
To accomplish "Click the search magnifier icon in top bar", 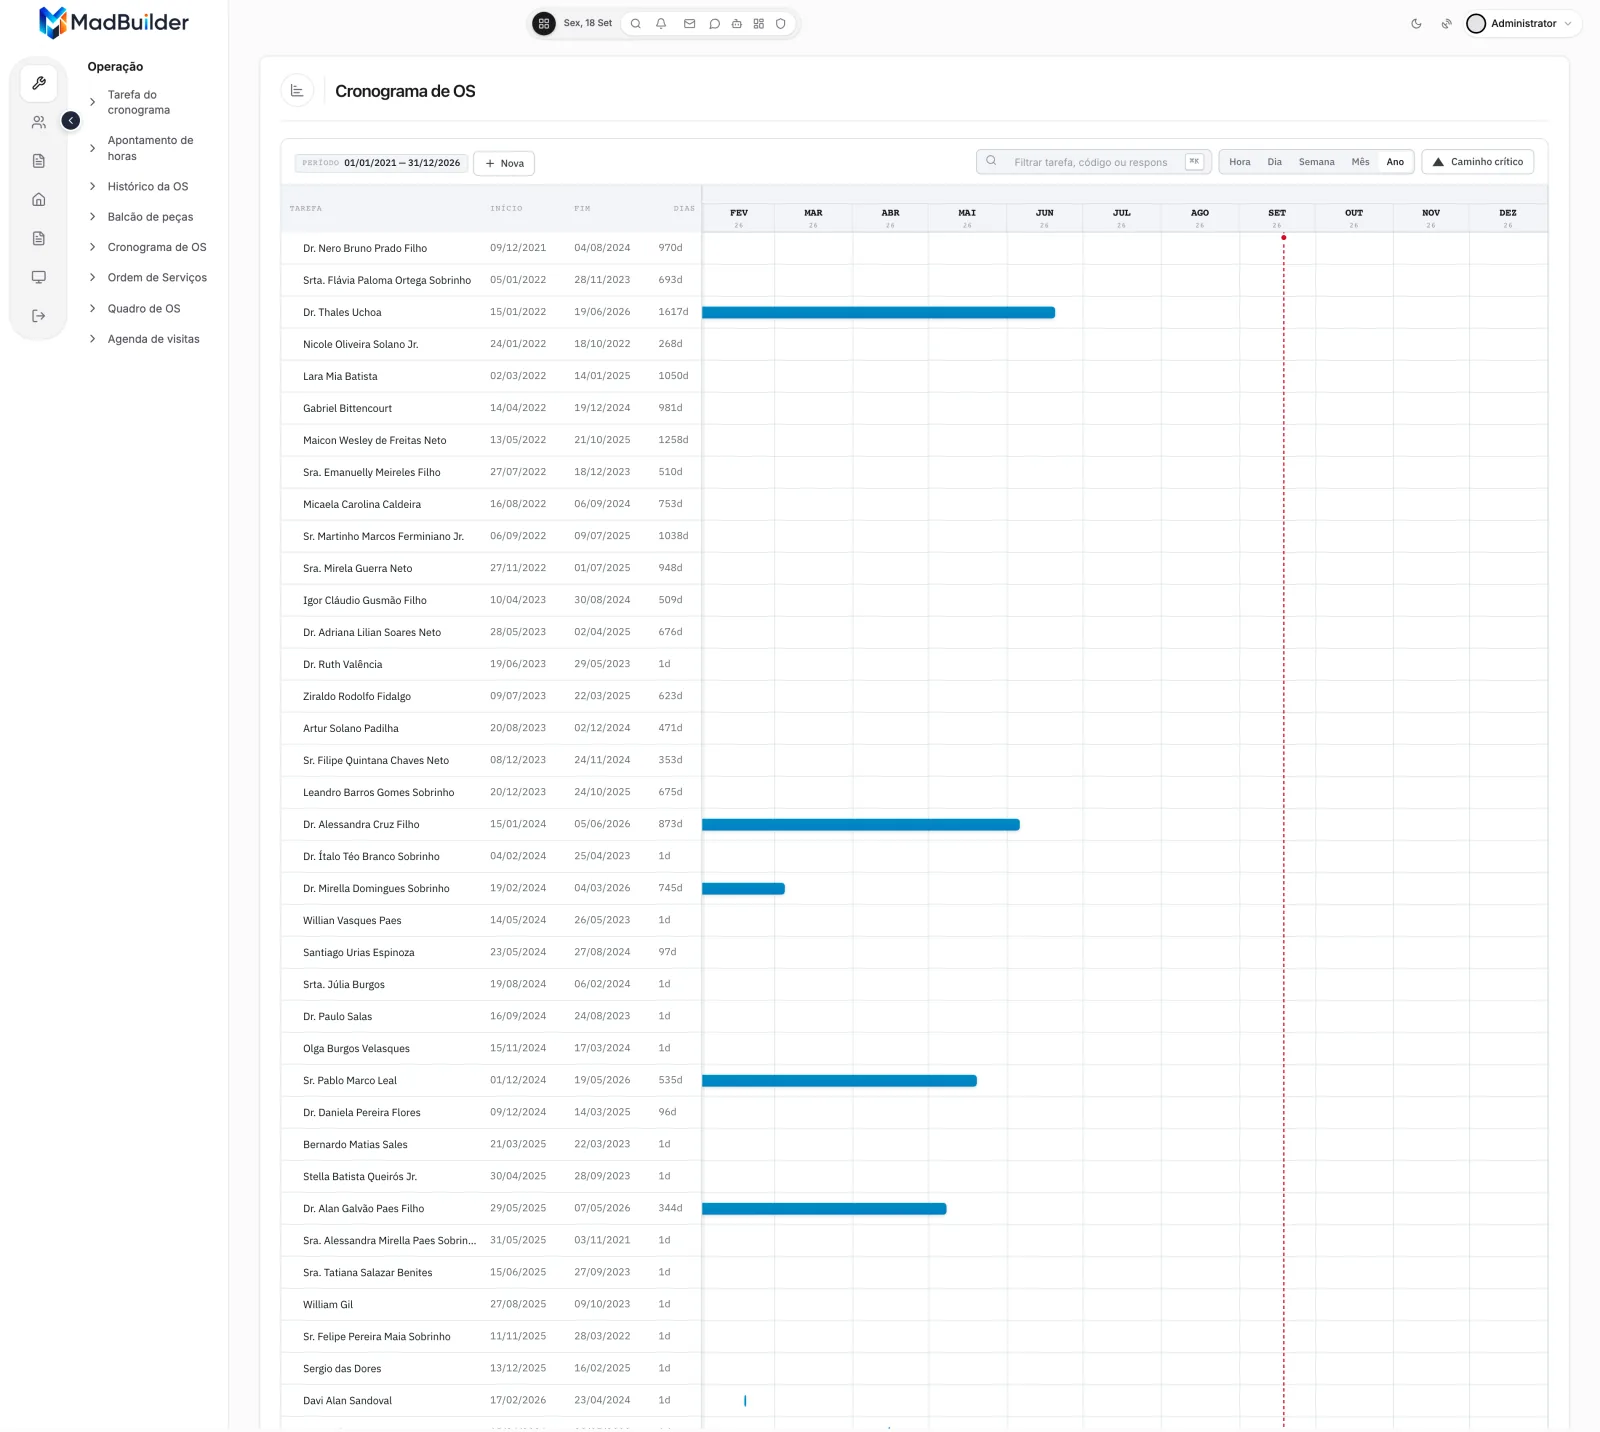I will coord(635,24).
